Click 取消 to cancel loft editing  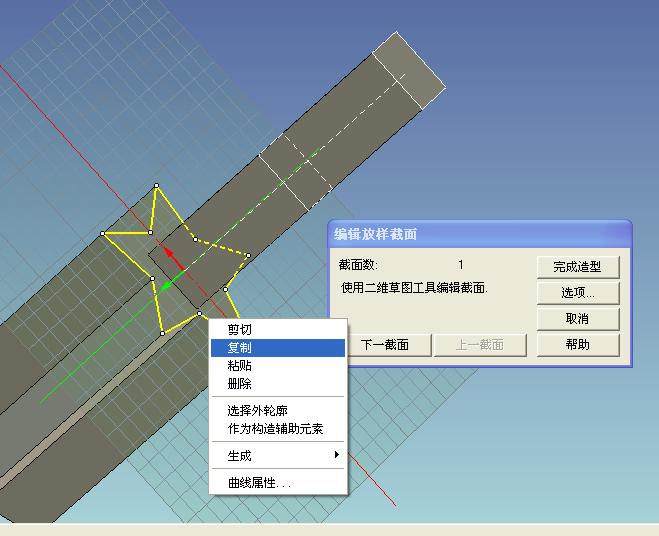tap(578, 319)
